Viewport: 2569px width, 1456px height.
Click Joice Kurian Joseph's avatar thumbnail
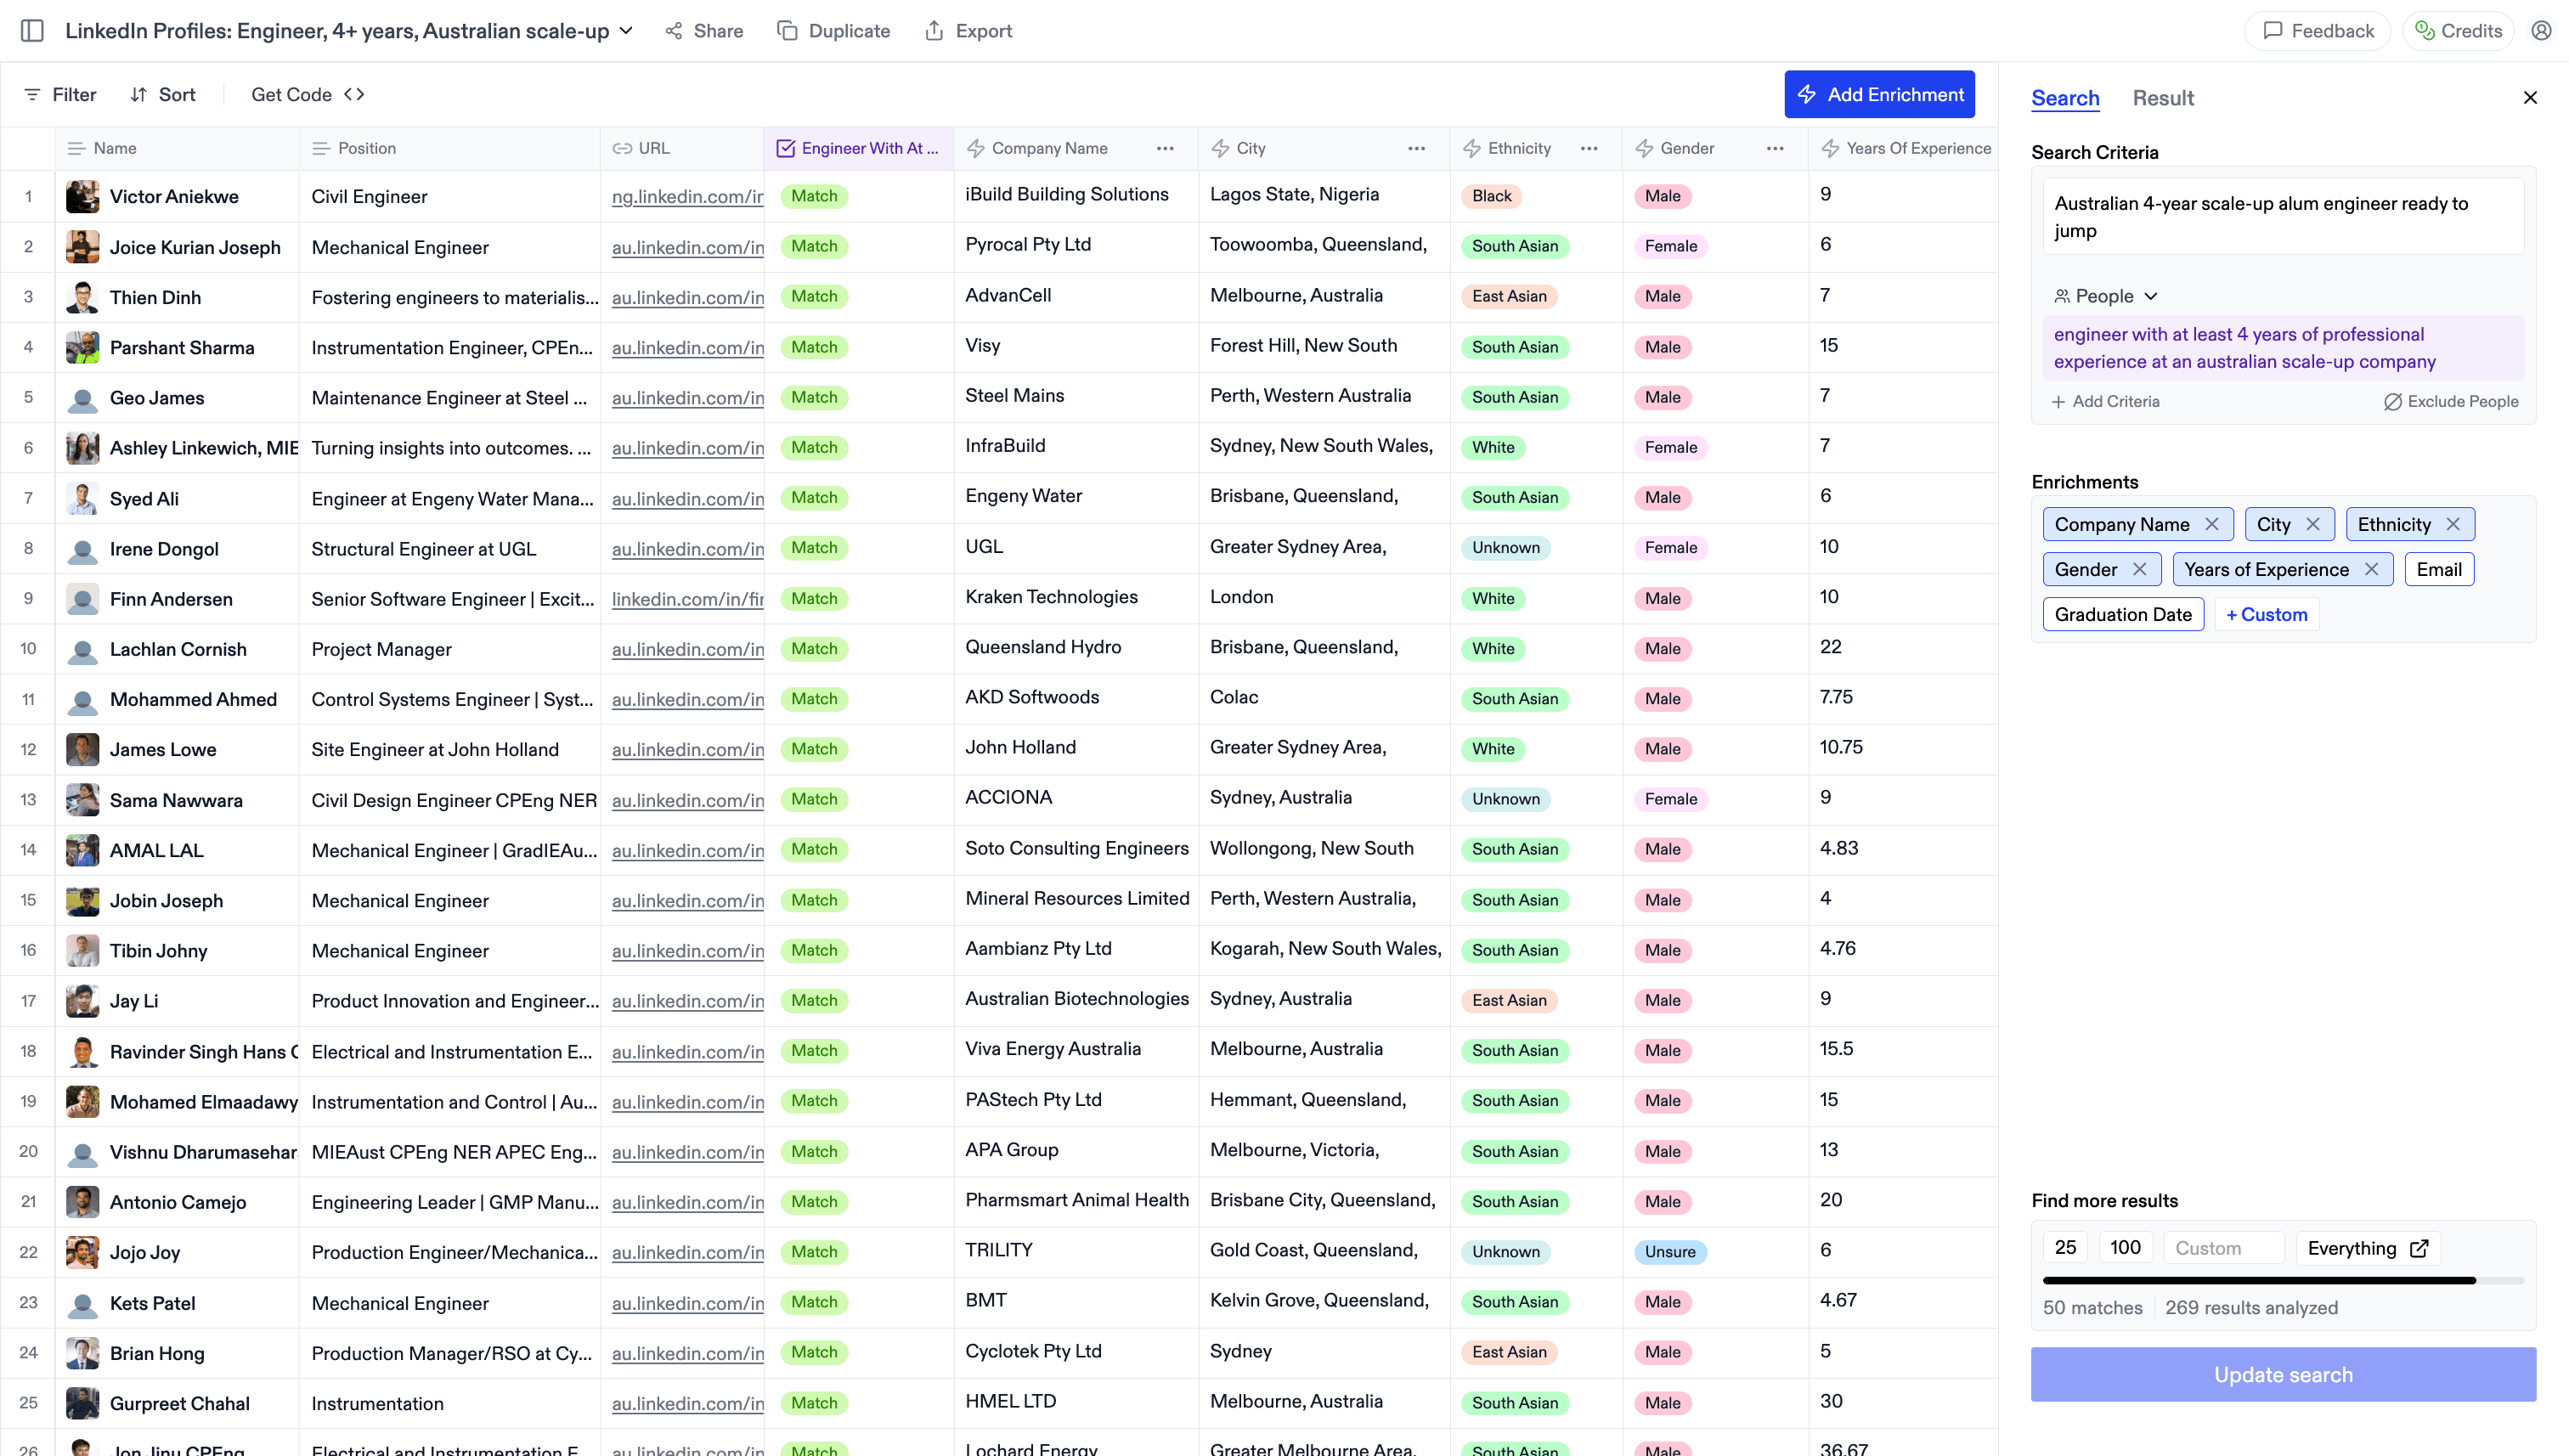(x=82, y=246)
